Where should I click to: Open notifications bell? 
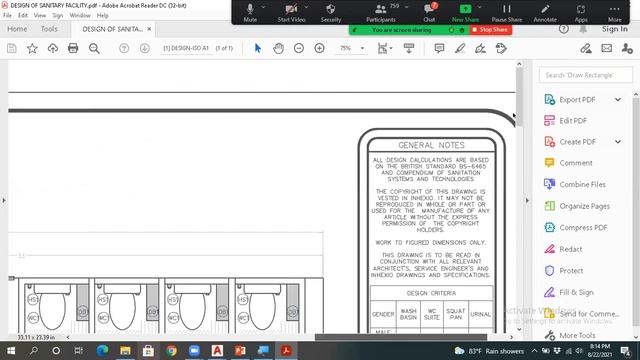click(x=583, y=29)
